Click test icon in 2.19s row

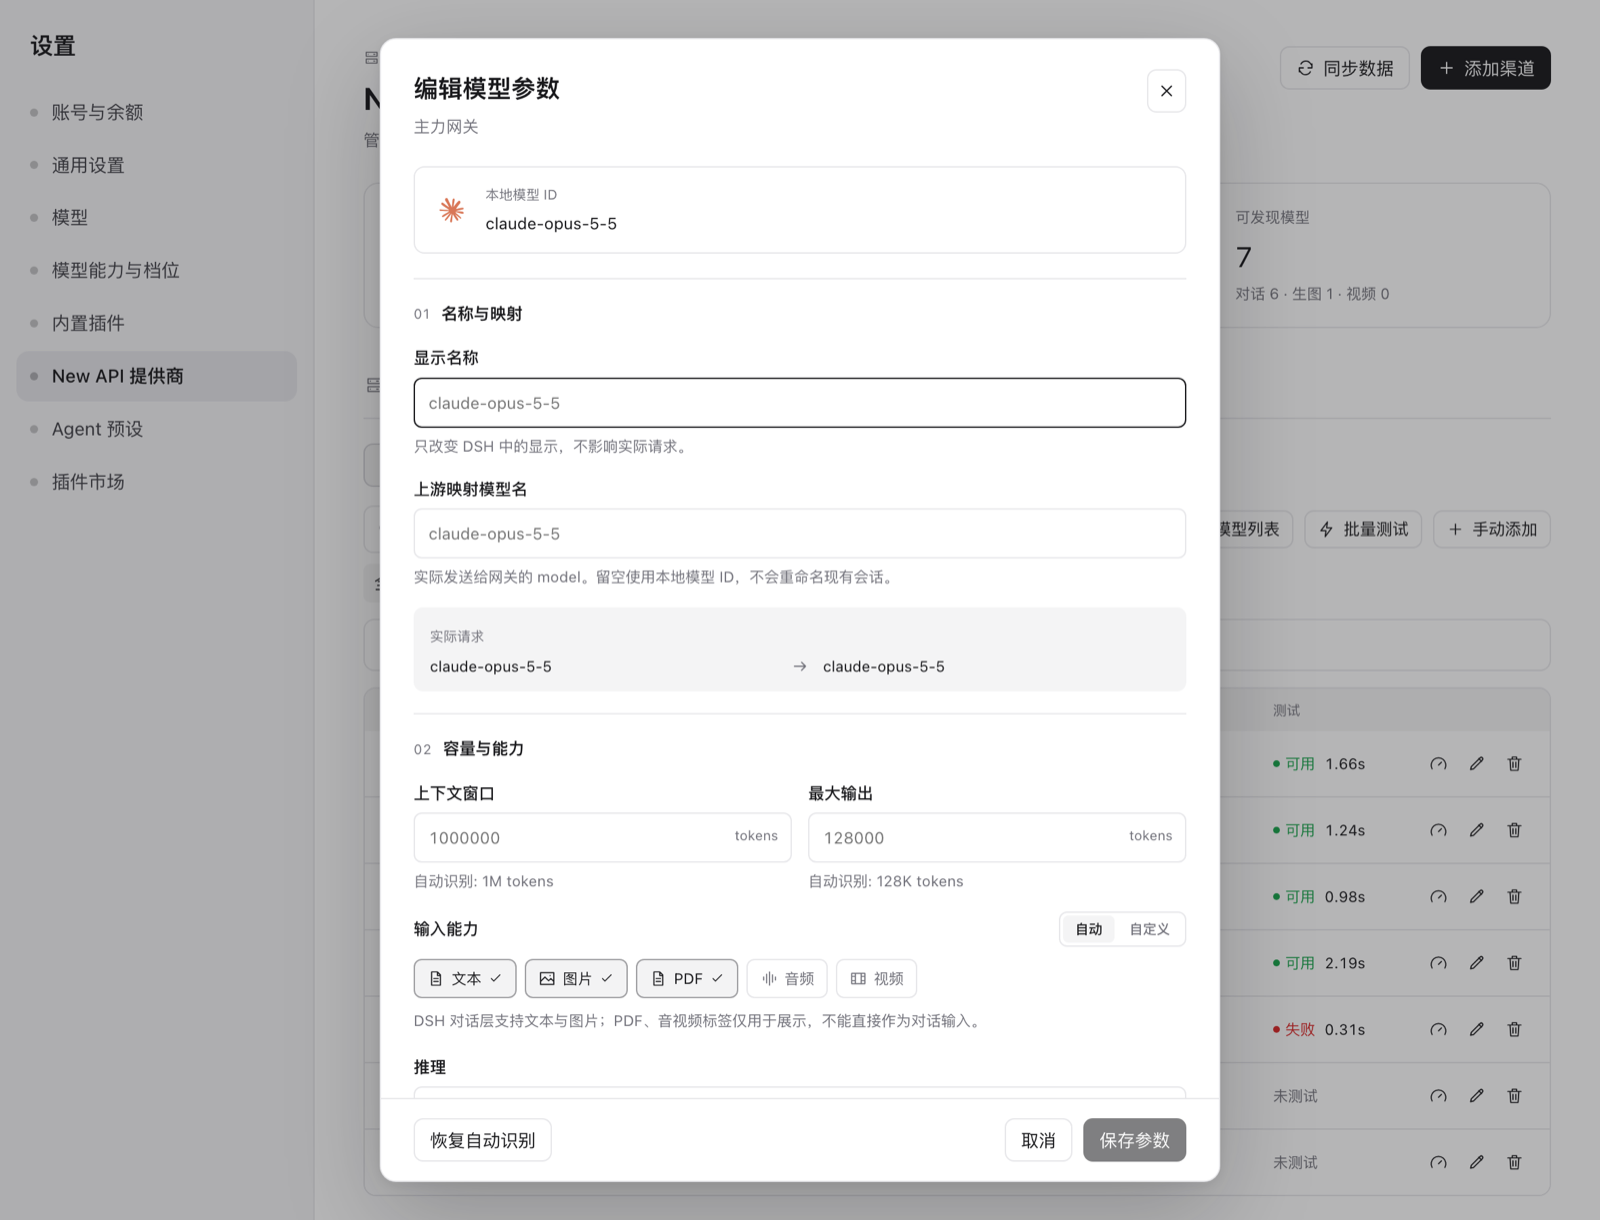click(1438, 963)
